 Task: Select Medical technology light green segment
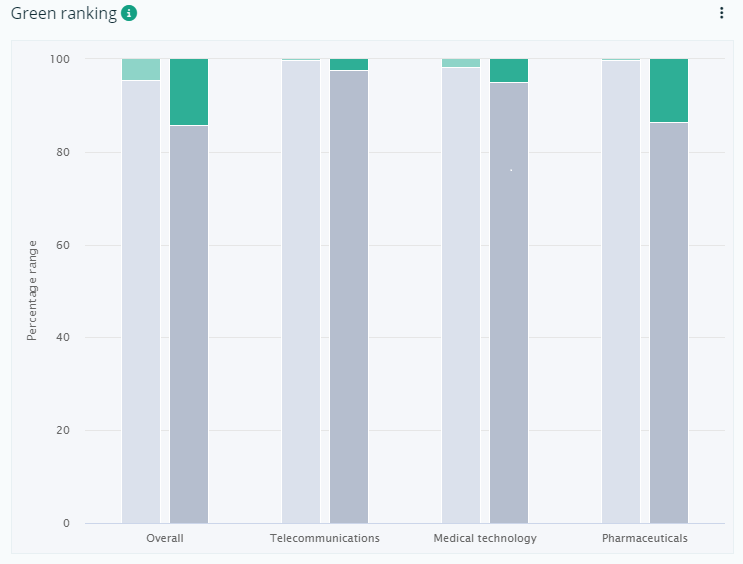tap(461, 63)
